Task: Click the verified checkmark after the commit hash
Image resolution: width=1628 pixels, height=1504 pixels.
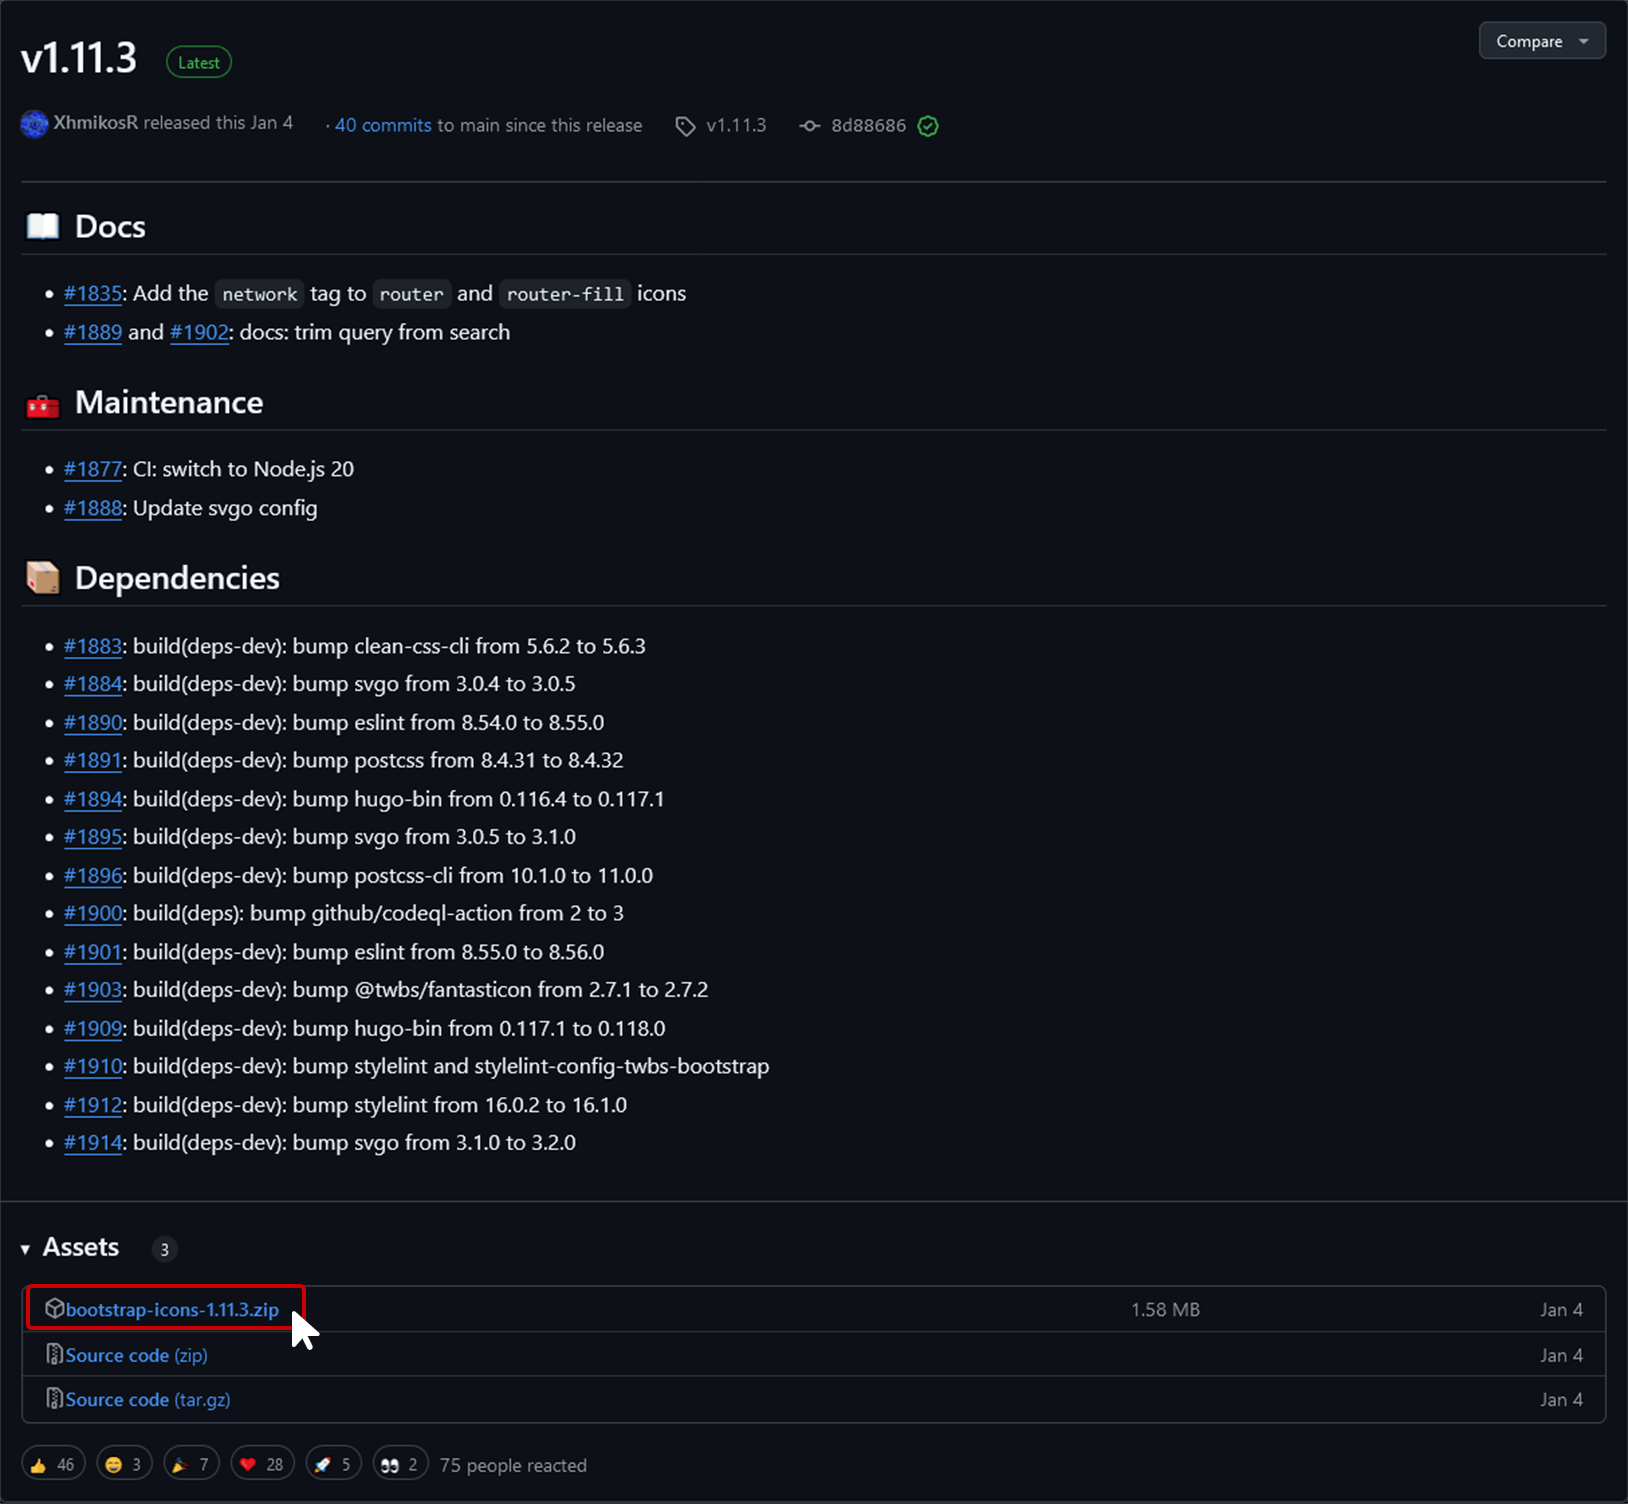Action: point(927,125)
